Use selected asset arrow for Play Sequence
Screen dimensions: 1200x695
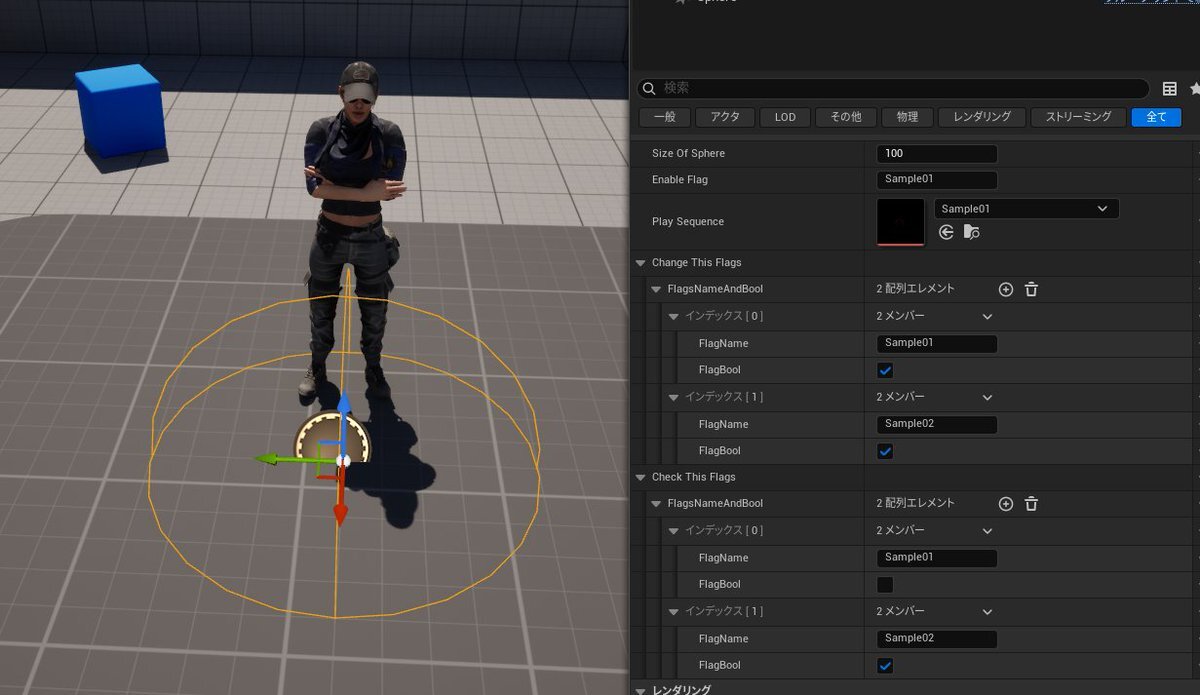tap(946, 232)
